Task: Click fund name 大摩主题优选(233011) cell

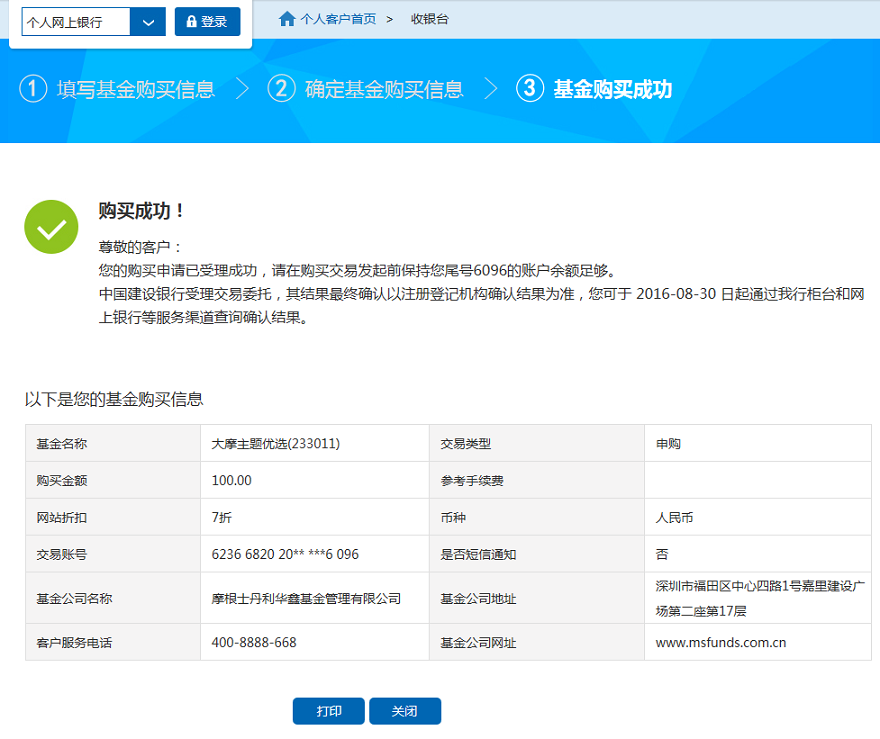Action: click(275, 443)
